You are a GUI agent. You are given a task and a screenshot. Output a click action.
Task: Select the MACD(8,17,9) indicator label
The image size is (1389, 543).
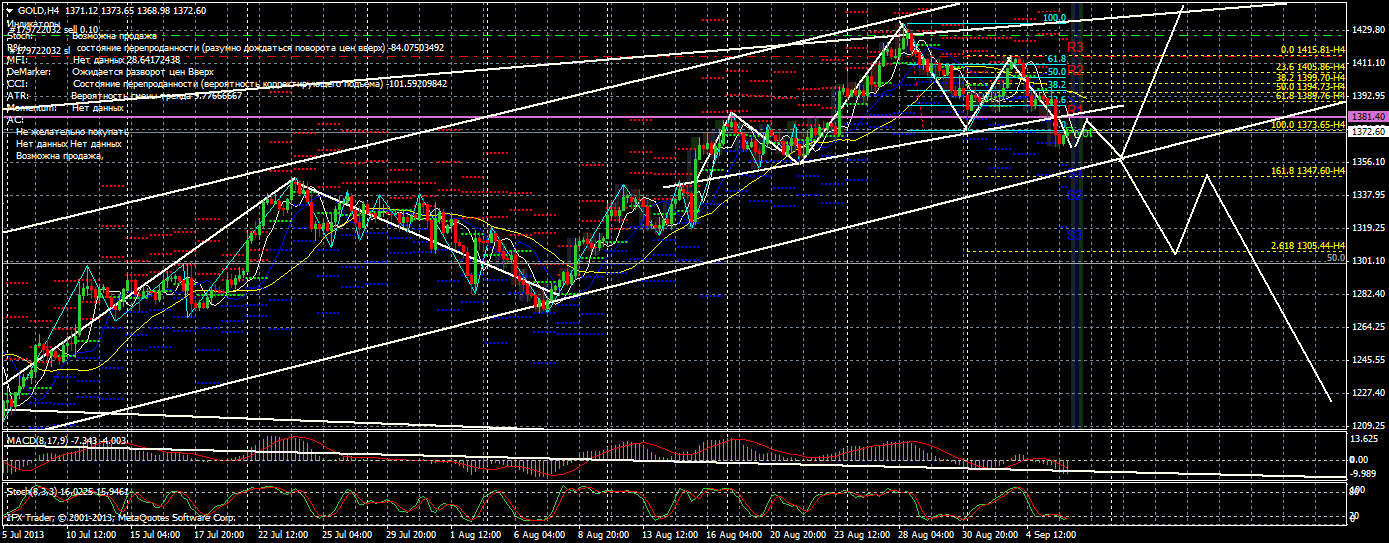(x=37, y=440)
